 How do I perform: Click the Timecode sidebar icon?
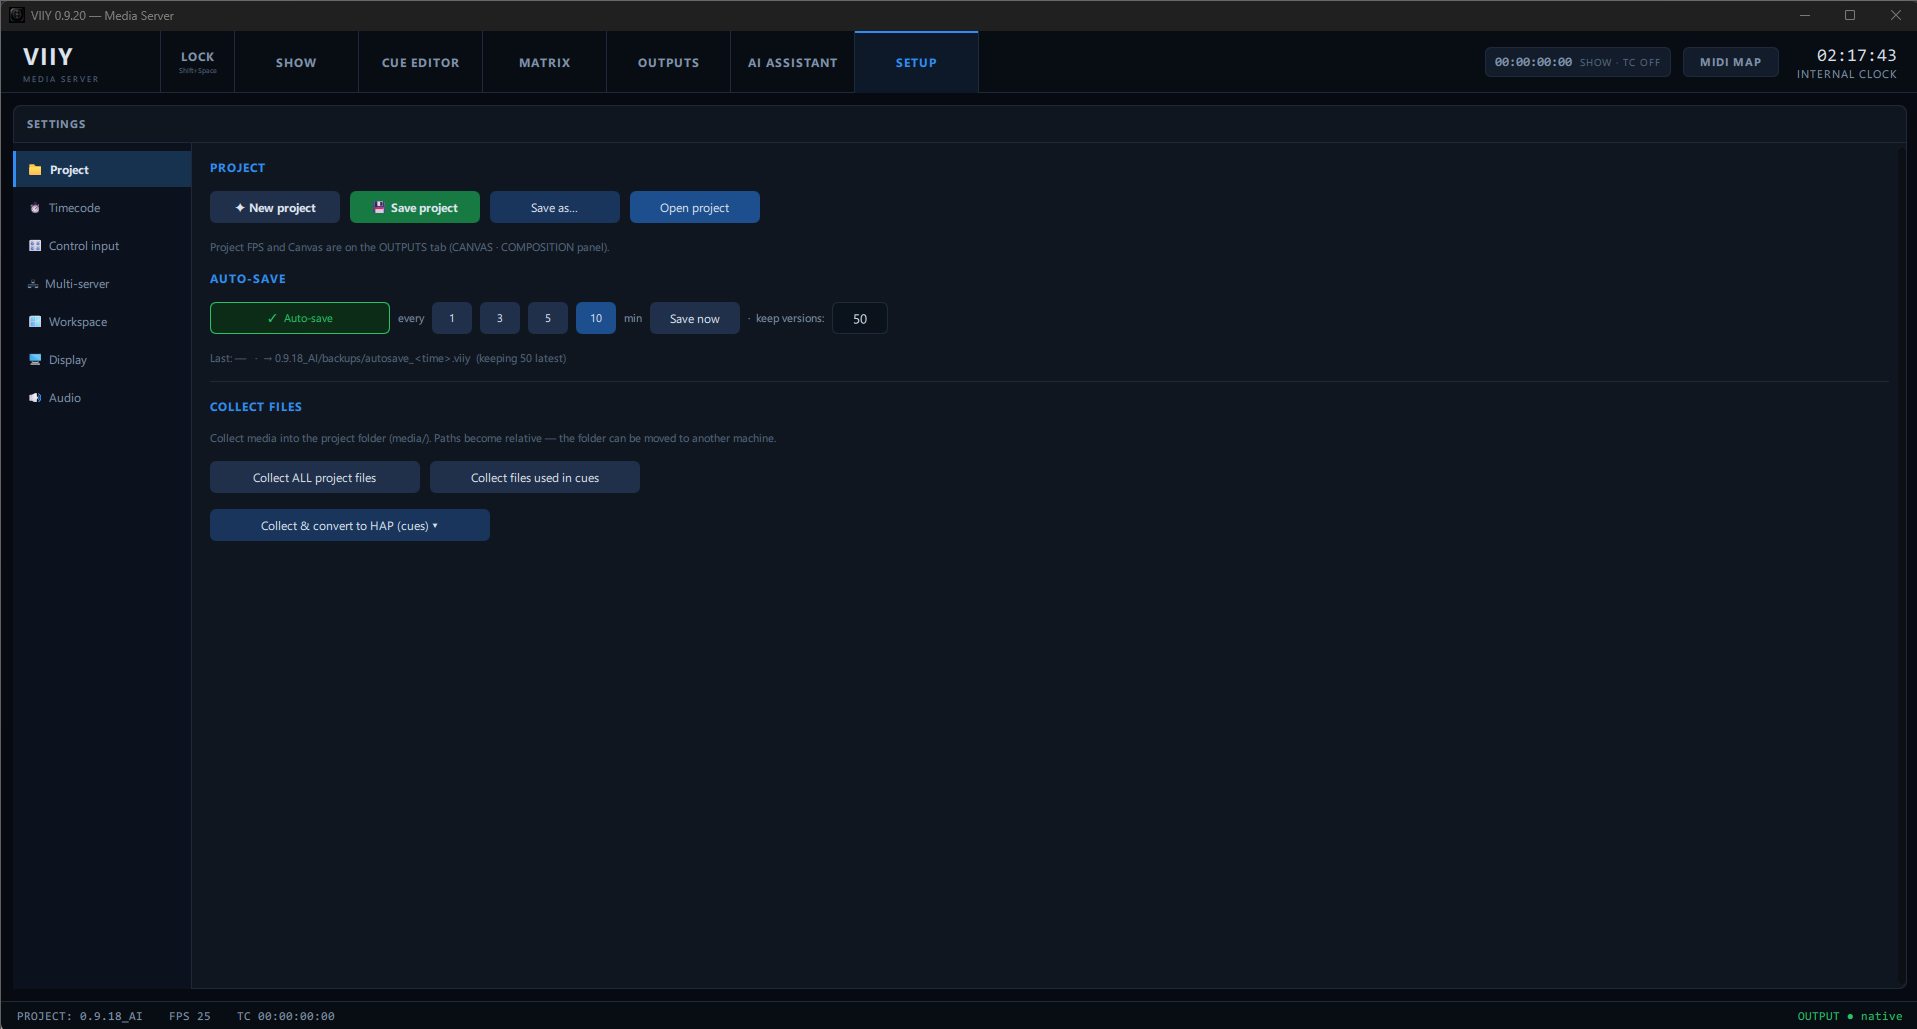click(x=35, y=208)
